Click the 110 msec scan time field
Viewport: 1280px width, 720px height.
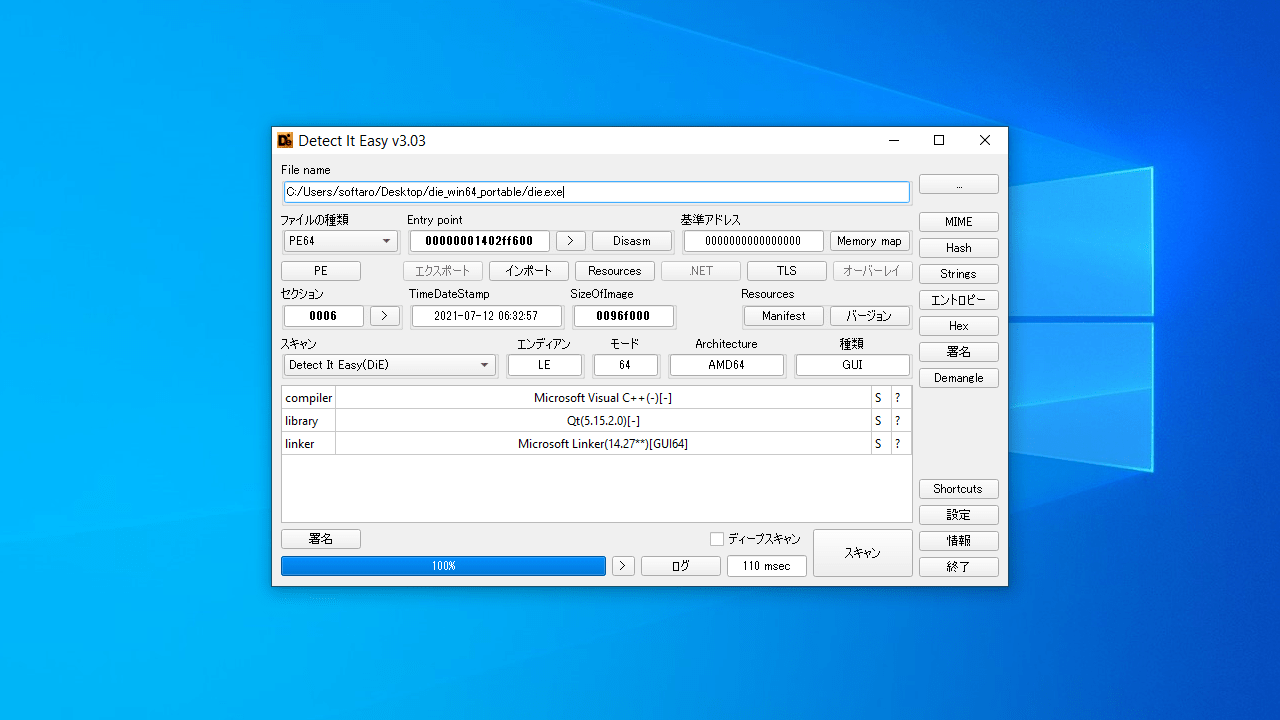pos(767,566)
